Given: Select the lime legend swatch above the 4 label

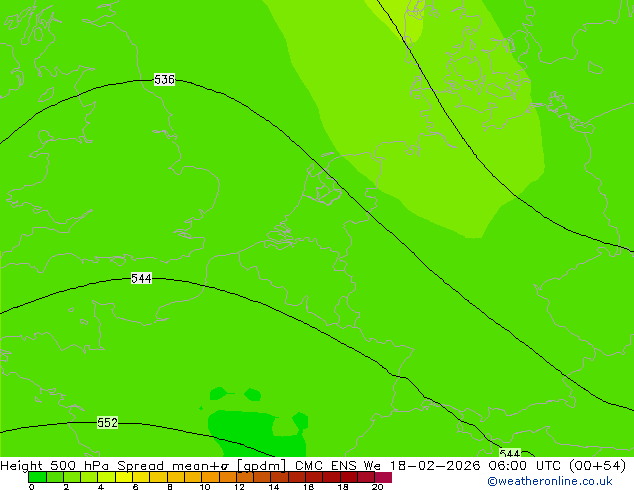Looking at the screenshot, I should click(x=107, y=477).
